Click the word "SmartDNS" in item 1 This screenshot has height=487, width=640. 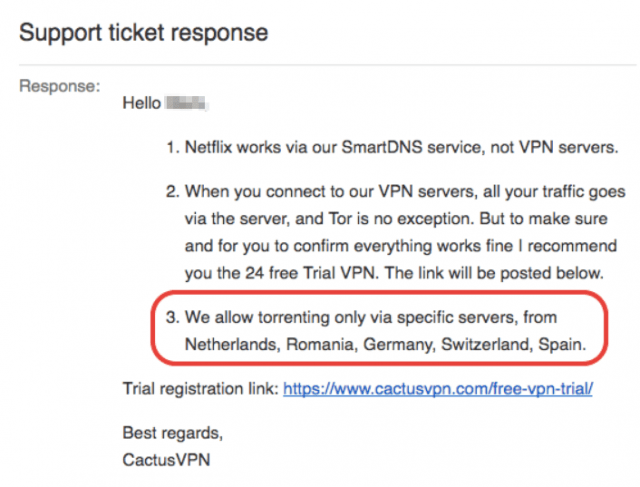382,147
